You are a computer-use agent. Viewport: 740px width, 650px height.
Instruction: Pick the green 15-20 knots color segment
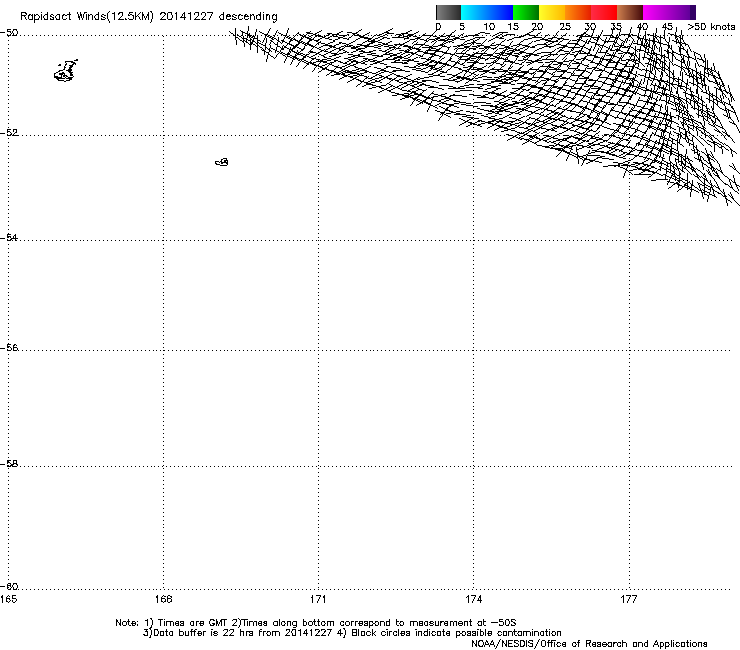point(526,12)
